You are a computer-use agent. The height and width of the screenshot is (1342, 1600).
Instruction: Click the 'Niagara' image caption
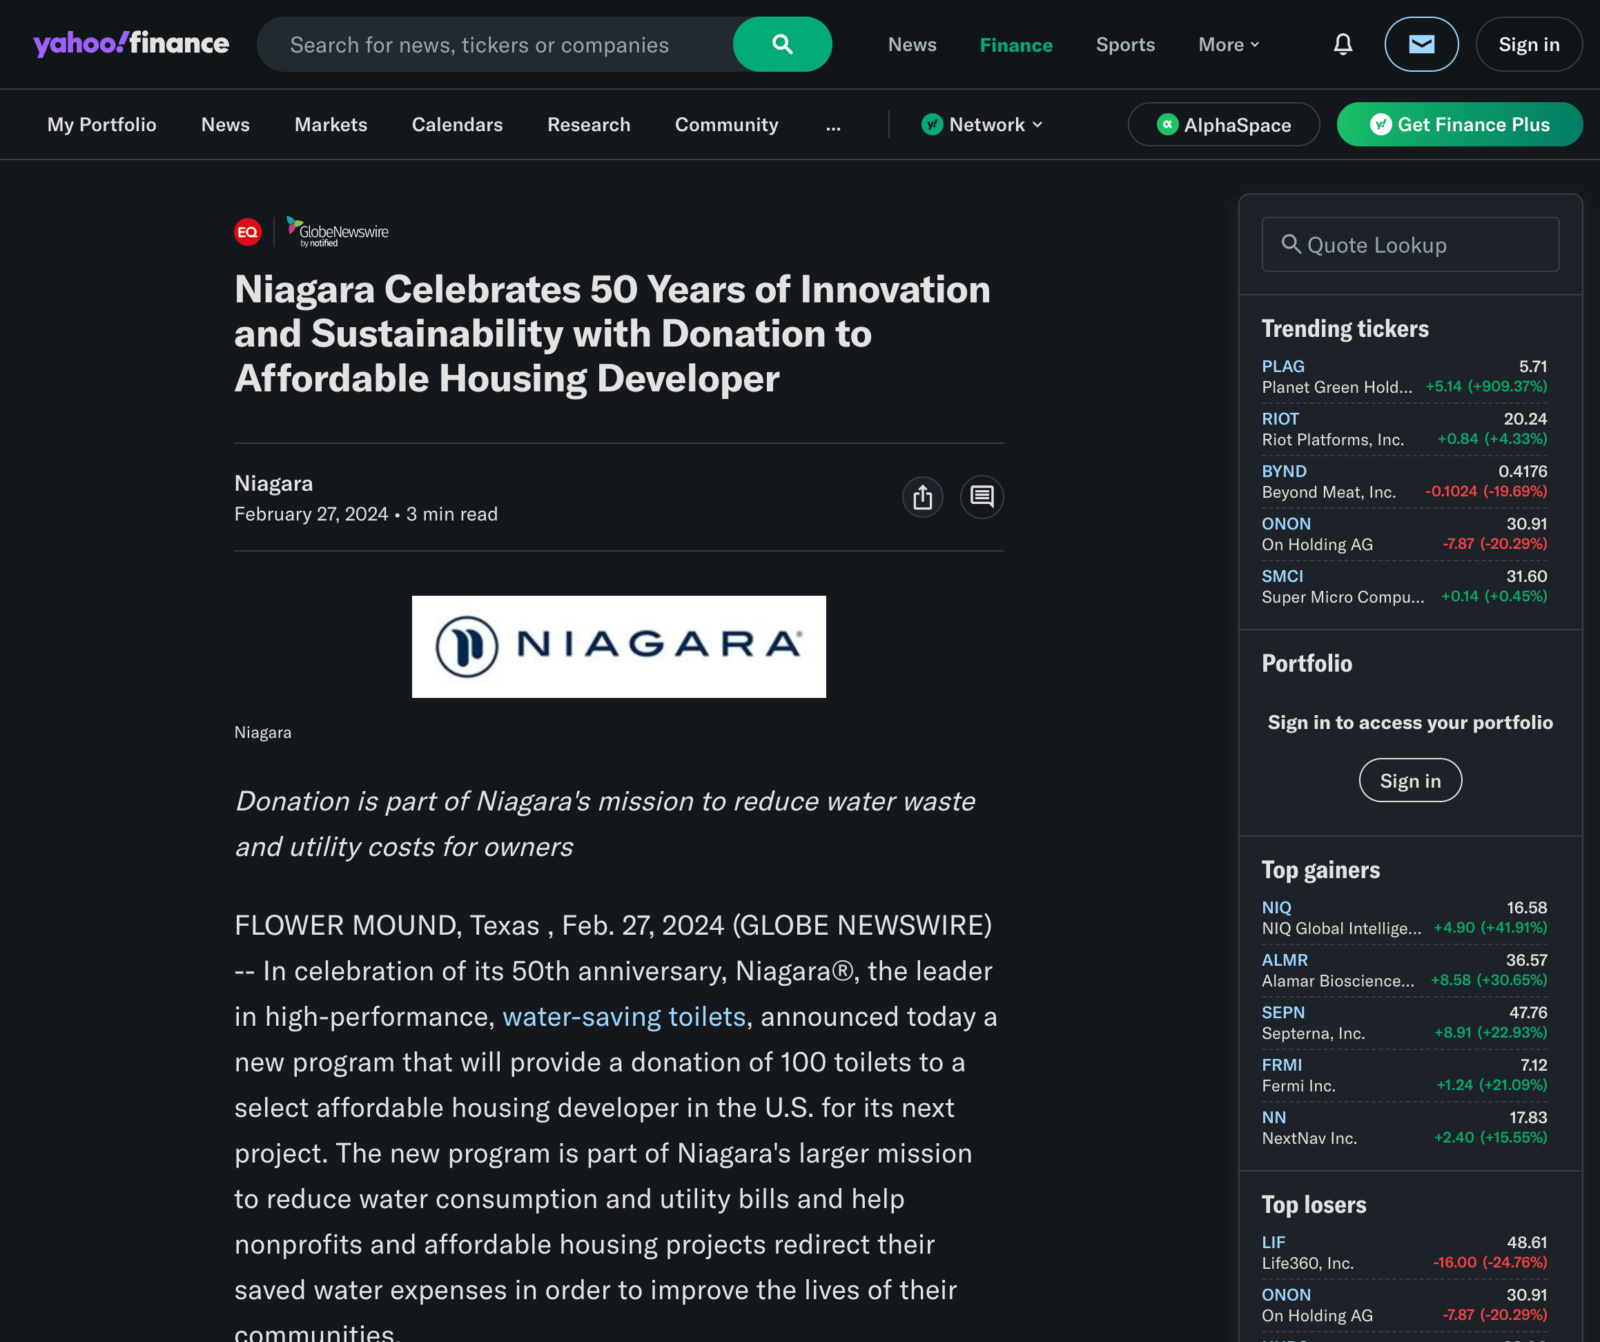pos(263,732)
